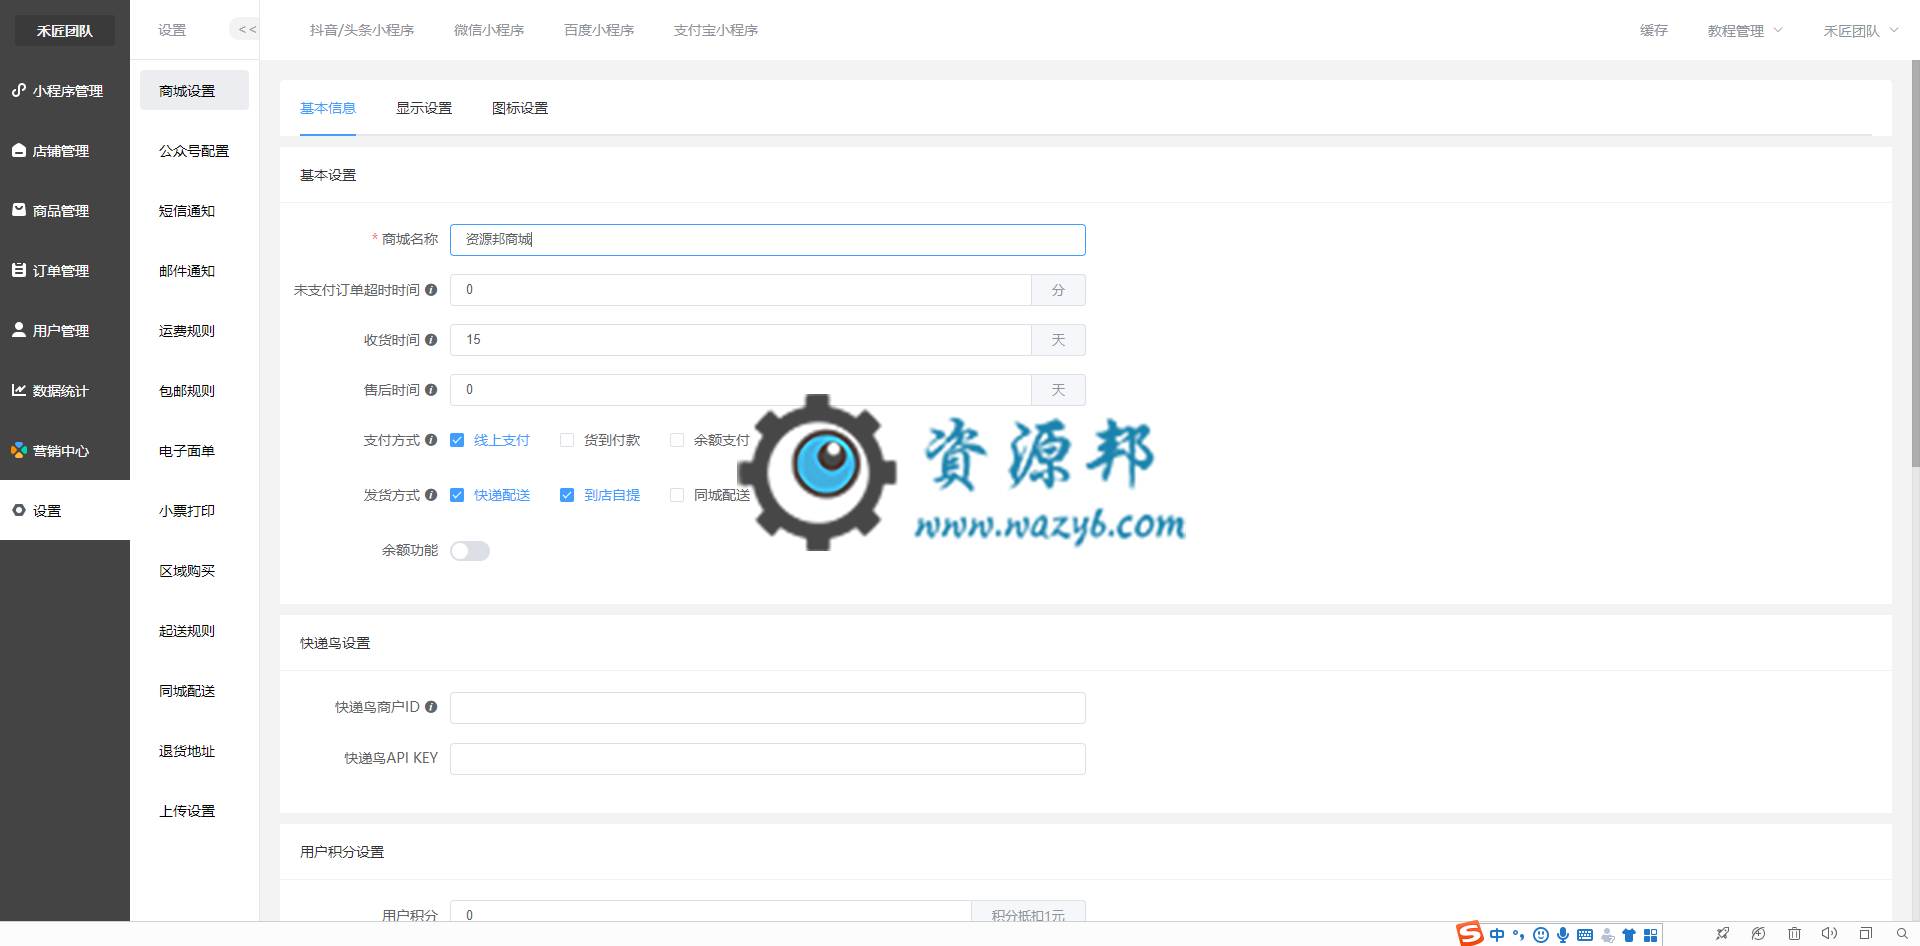Screen dimensions: 1920x946
Task: Uncheck 线上支付 payment option
Action: tap(457, 440)
